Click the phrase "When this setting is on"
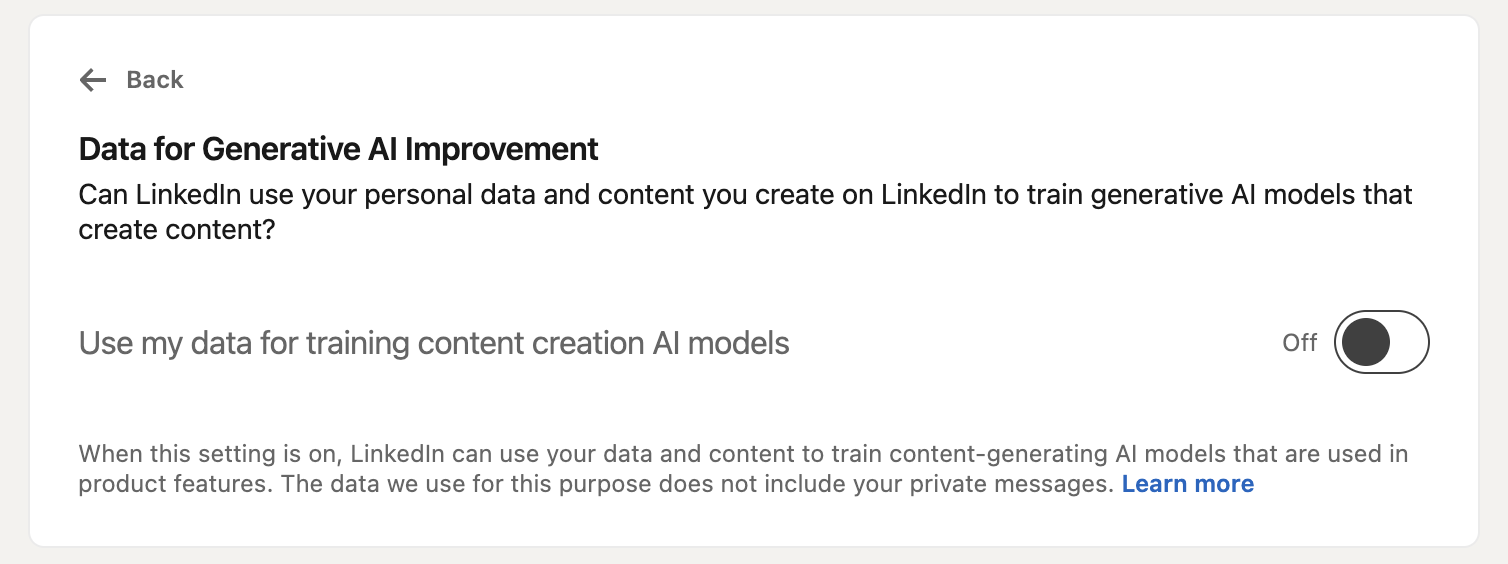 [x=210, y=454]
